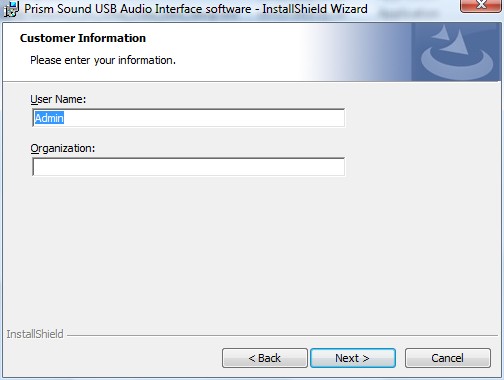Close the InstallShield Wizard window
The width and height of the screenshot is (504, 380).
coord(481,5)
